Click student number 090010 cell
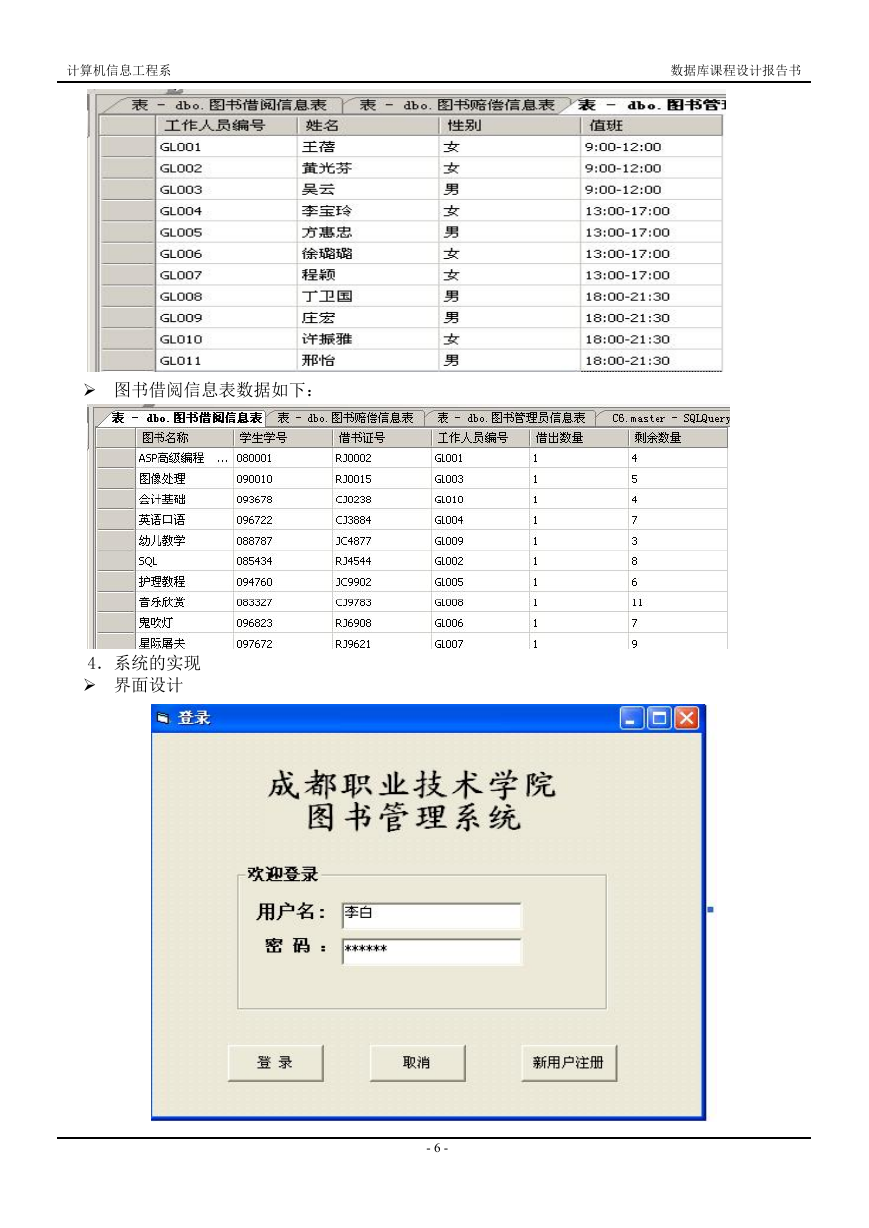Screen dimensions: 869x1228 click(282, 479)
